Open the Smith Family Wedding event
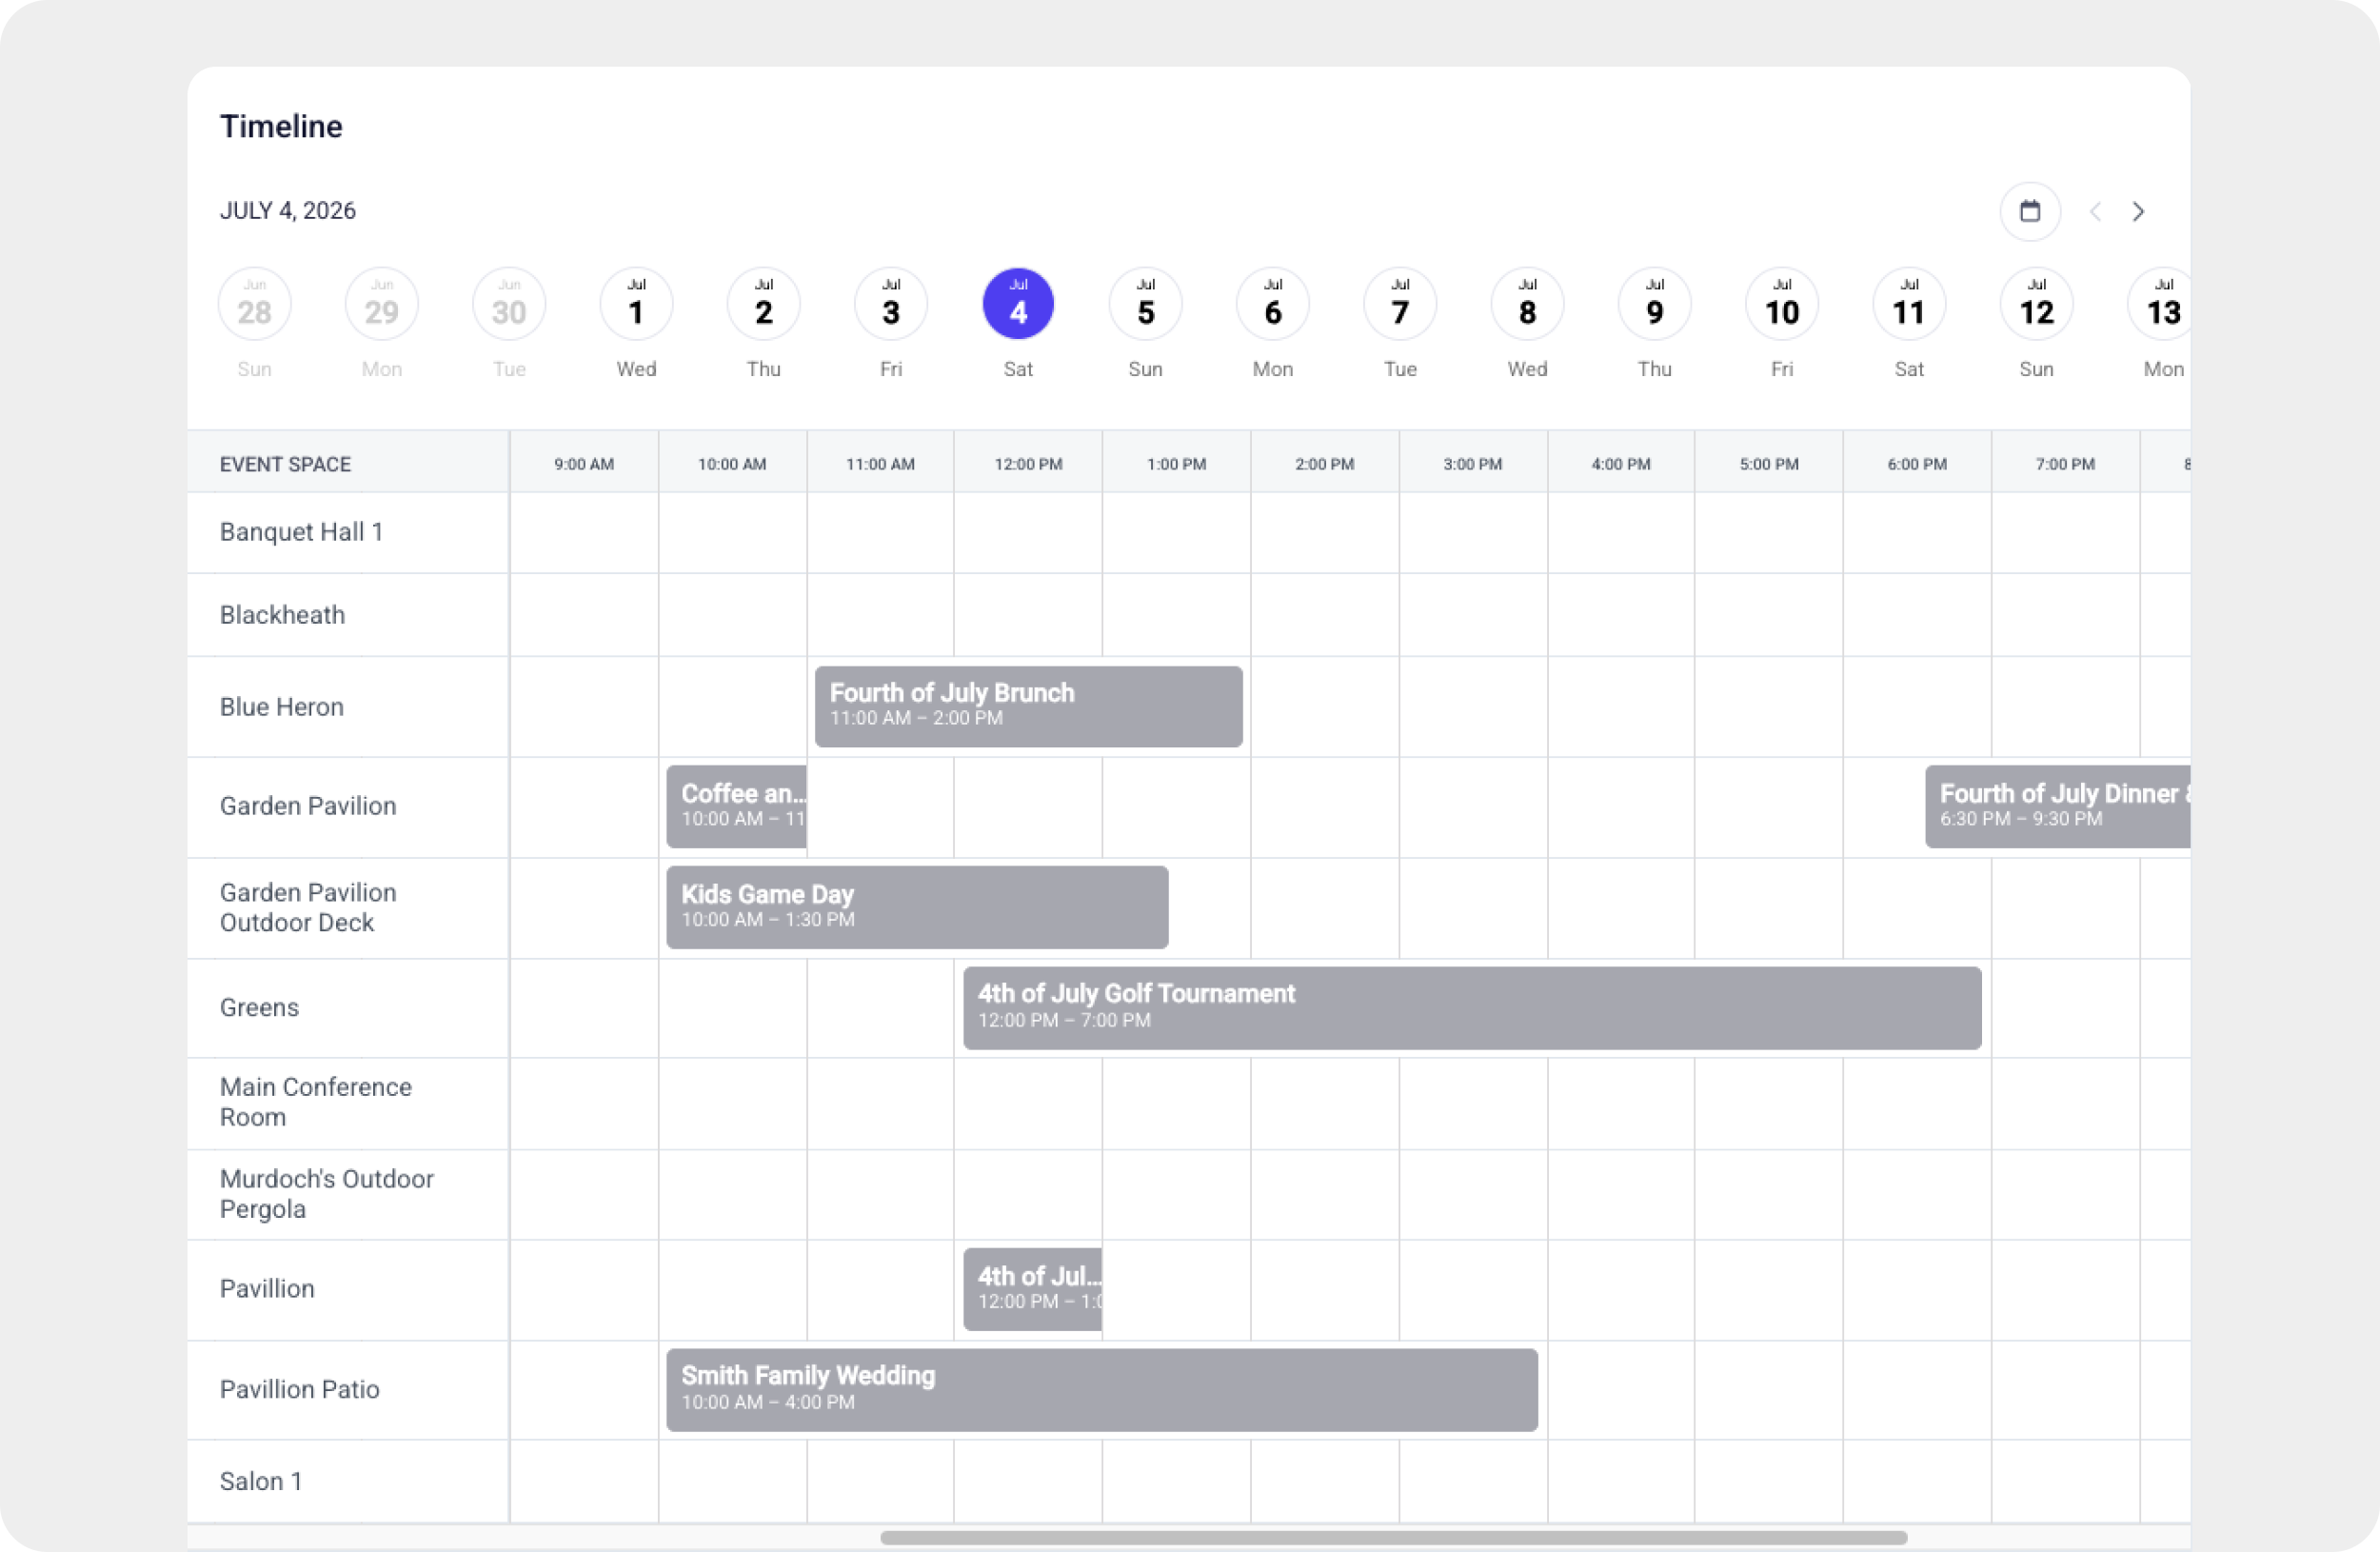Image resolution: width=2380 pixels, height=1552 pixels. coord(1102,1389)
